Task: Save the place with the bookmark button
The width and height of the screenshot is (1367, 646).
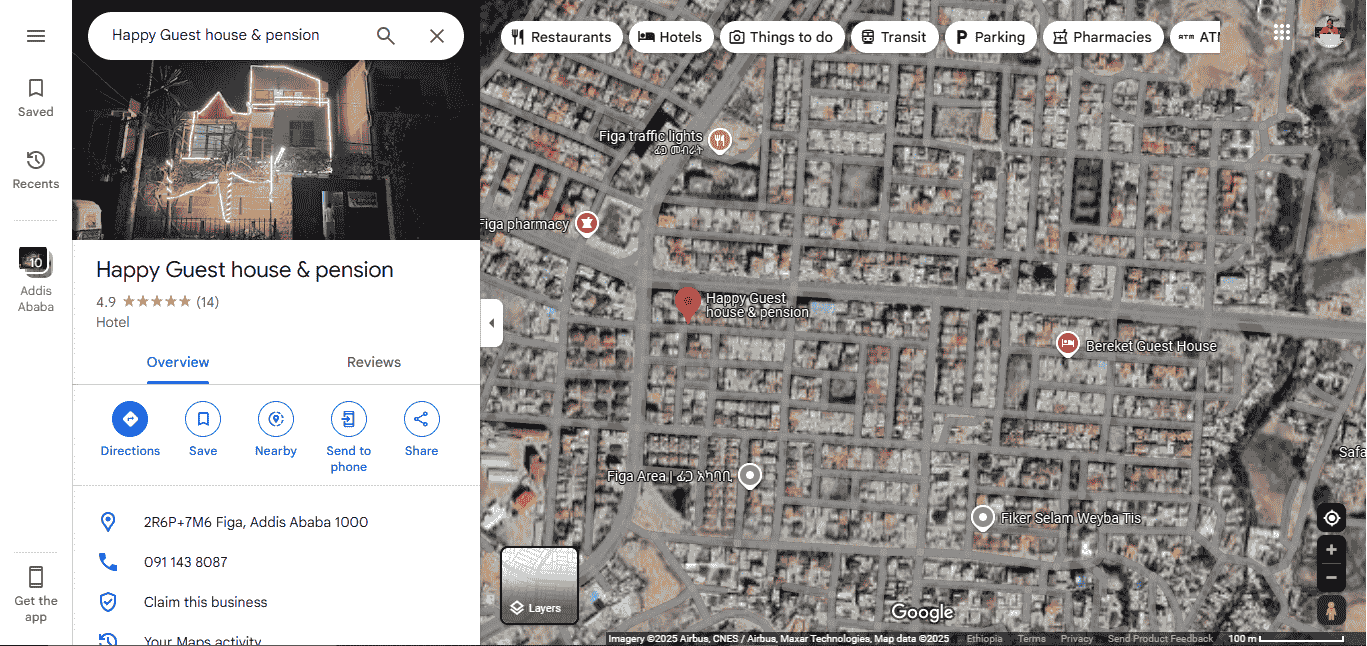Action: click(203, 430)
